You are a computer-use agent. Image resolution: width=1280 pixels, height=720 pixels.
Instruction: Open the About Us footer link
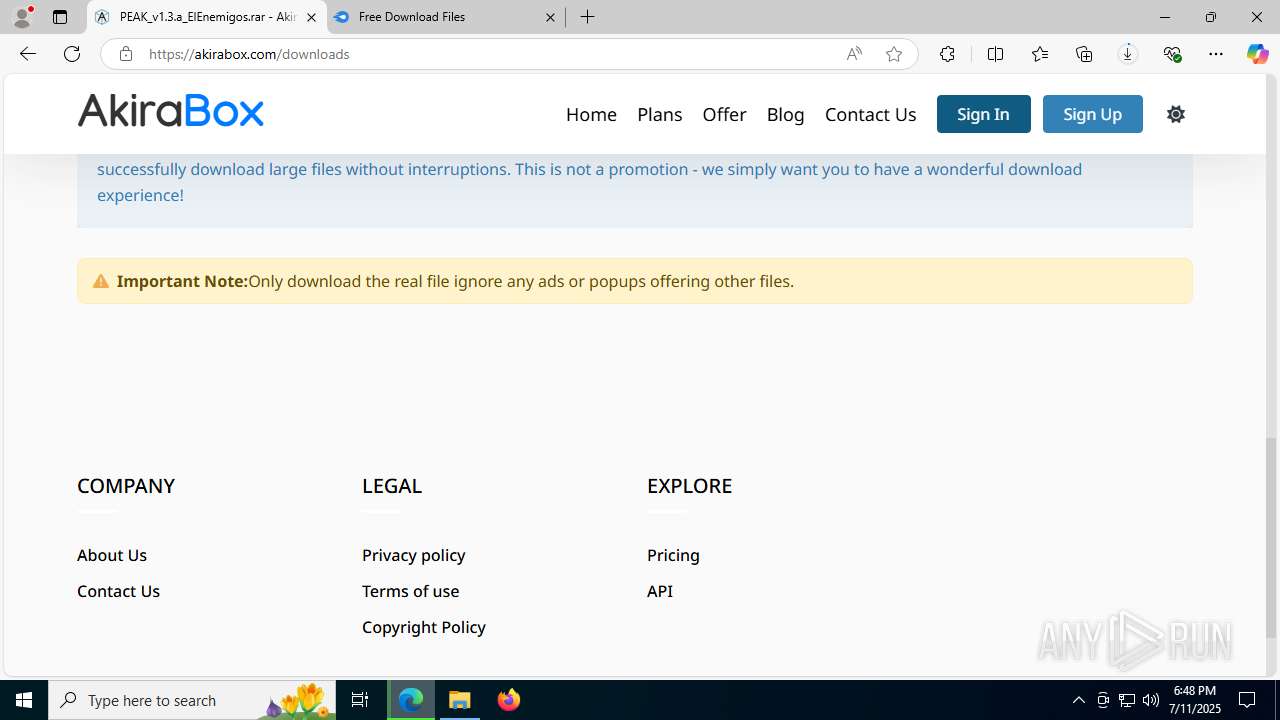[x=112, y=555]
